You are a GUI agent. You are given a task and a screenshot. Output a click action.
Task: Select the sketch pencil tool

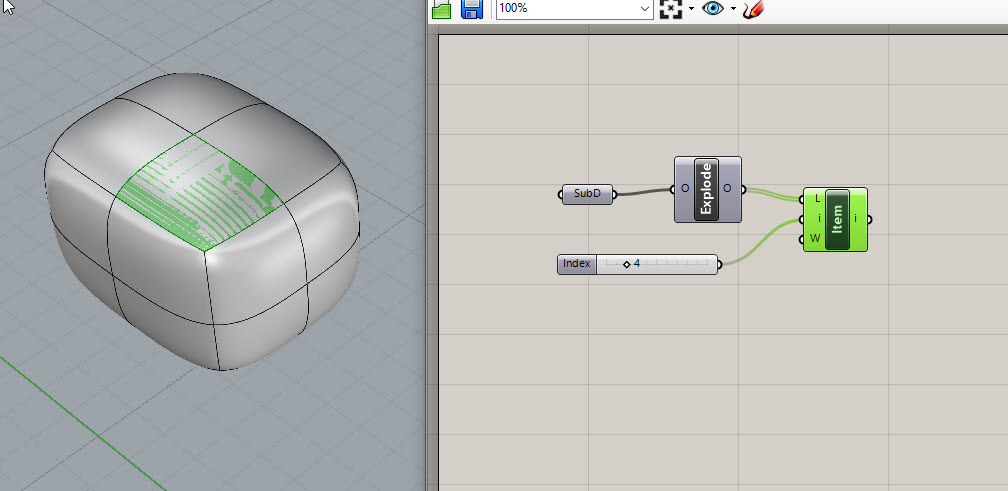pos(753,9)
